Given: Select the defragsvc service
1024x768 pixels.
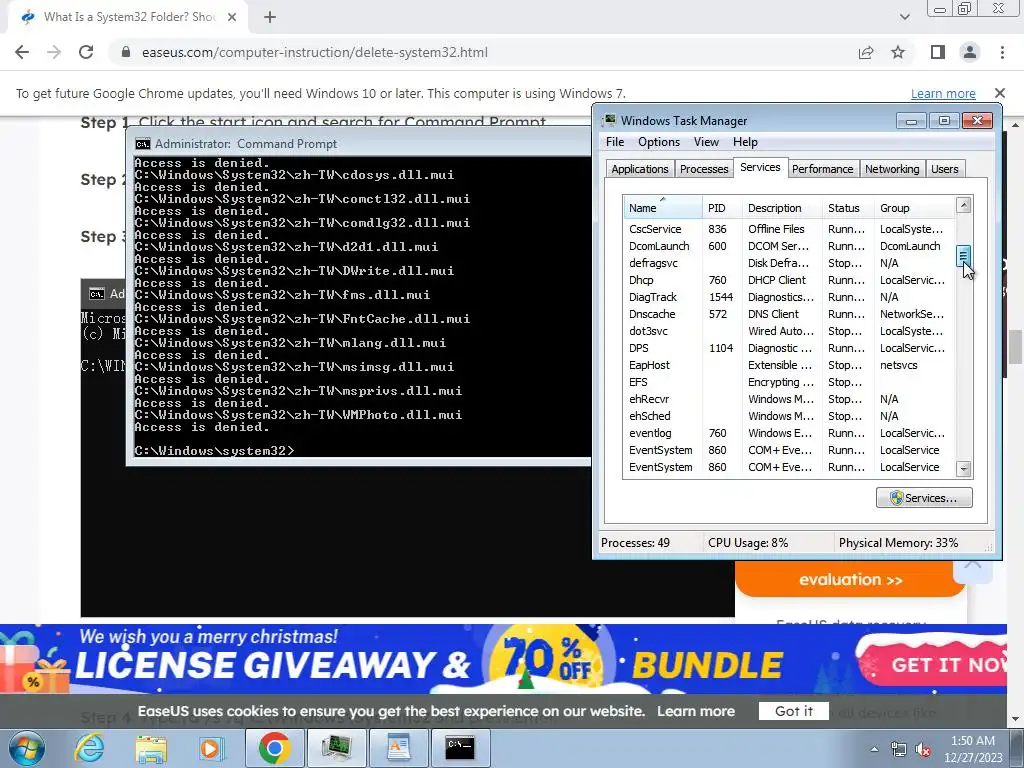Looking at the screenshot, I should click(x=789, y=263).
